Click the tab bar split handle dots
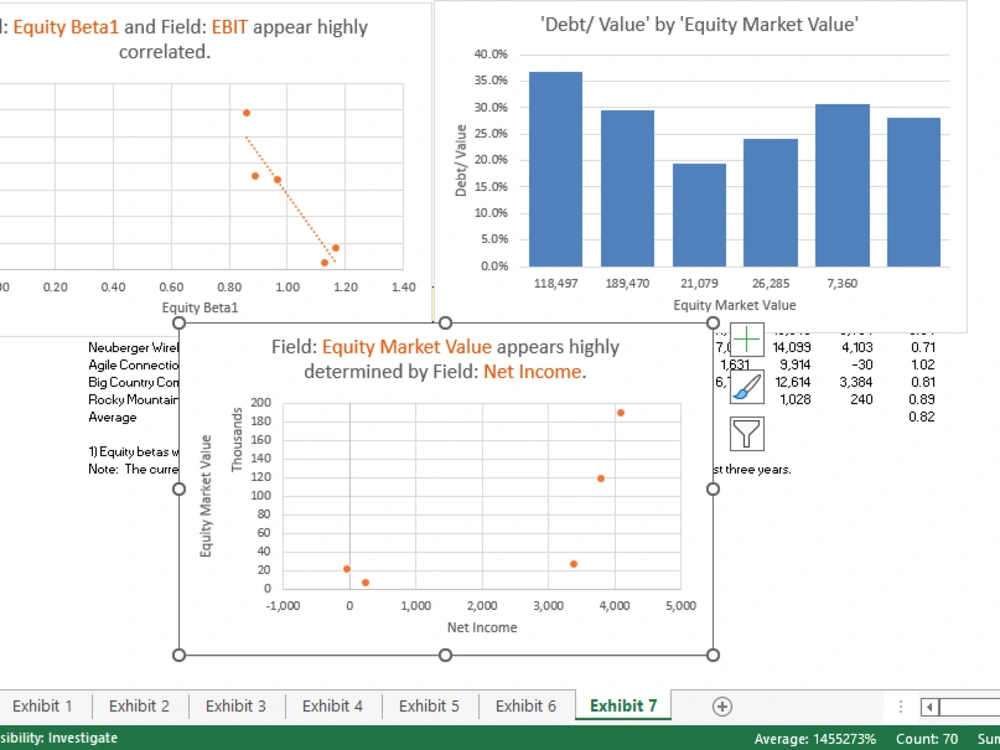The height and width of the screenshot is (750, 1000). tap(901, 707)
